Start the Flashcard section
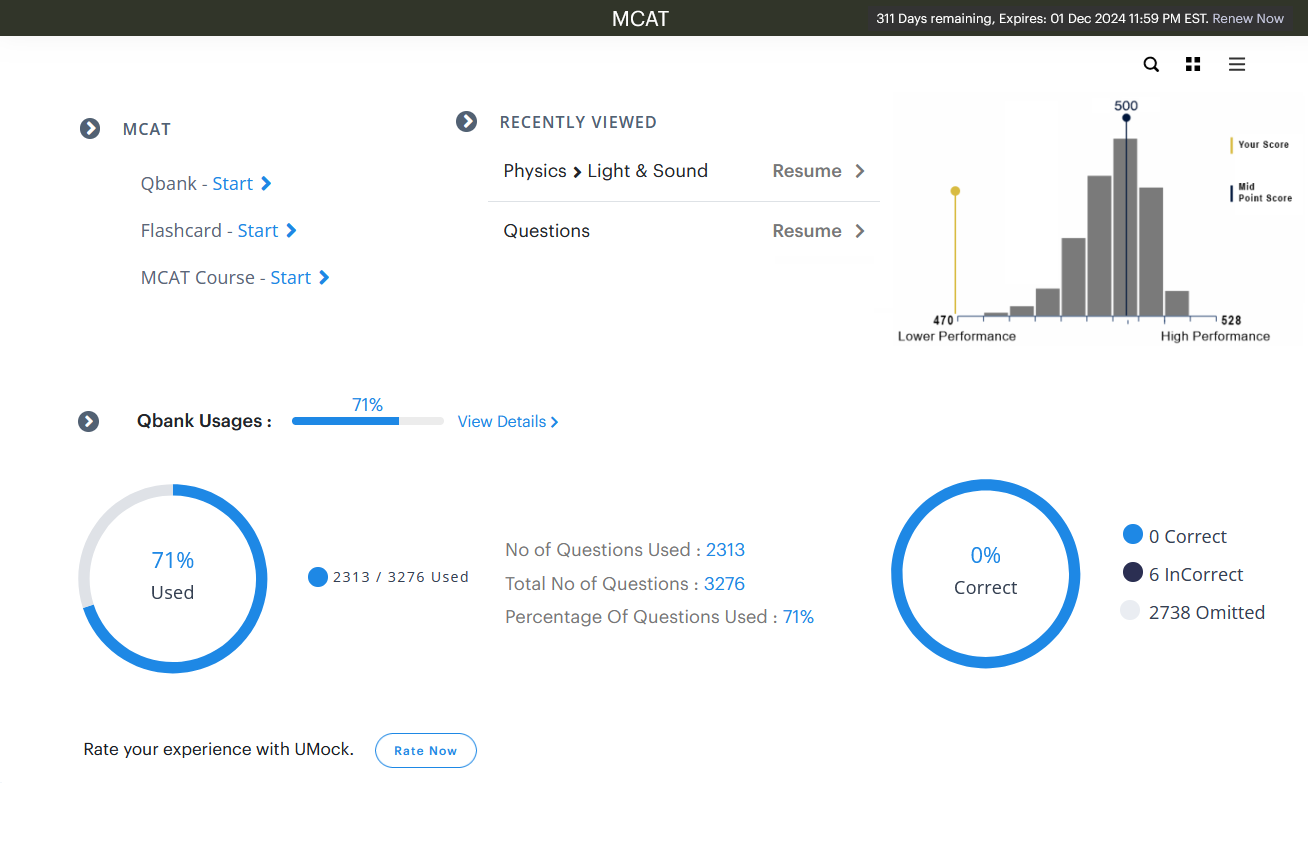The width and height of the screenshot is (1308, 858). tap(267, 230)
